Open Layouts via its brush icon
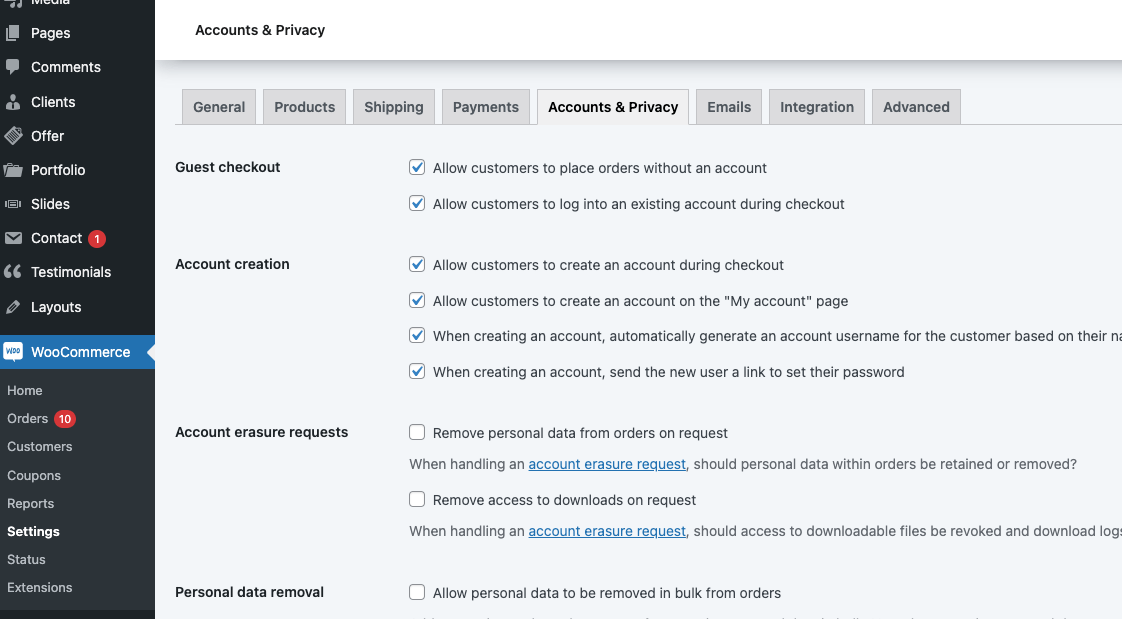The height and width of the screenshot is (619, 1122). tap(13, 307)
